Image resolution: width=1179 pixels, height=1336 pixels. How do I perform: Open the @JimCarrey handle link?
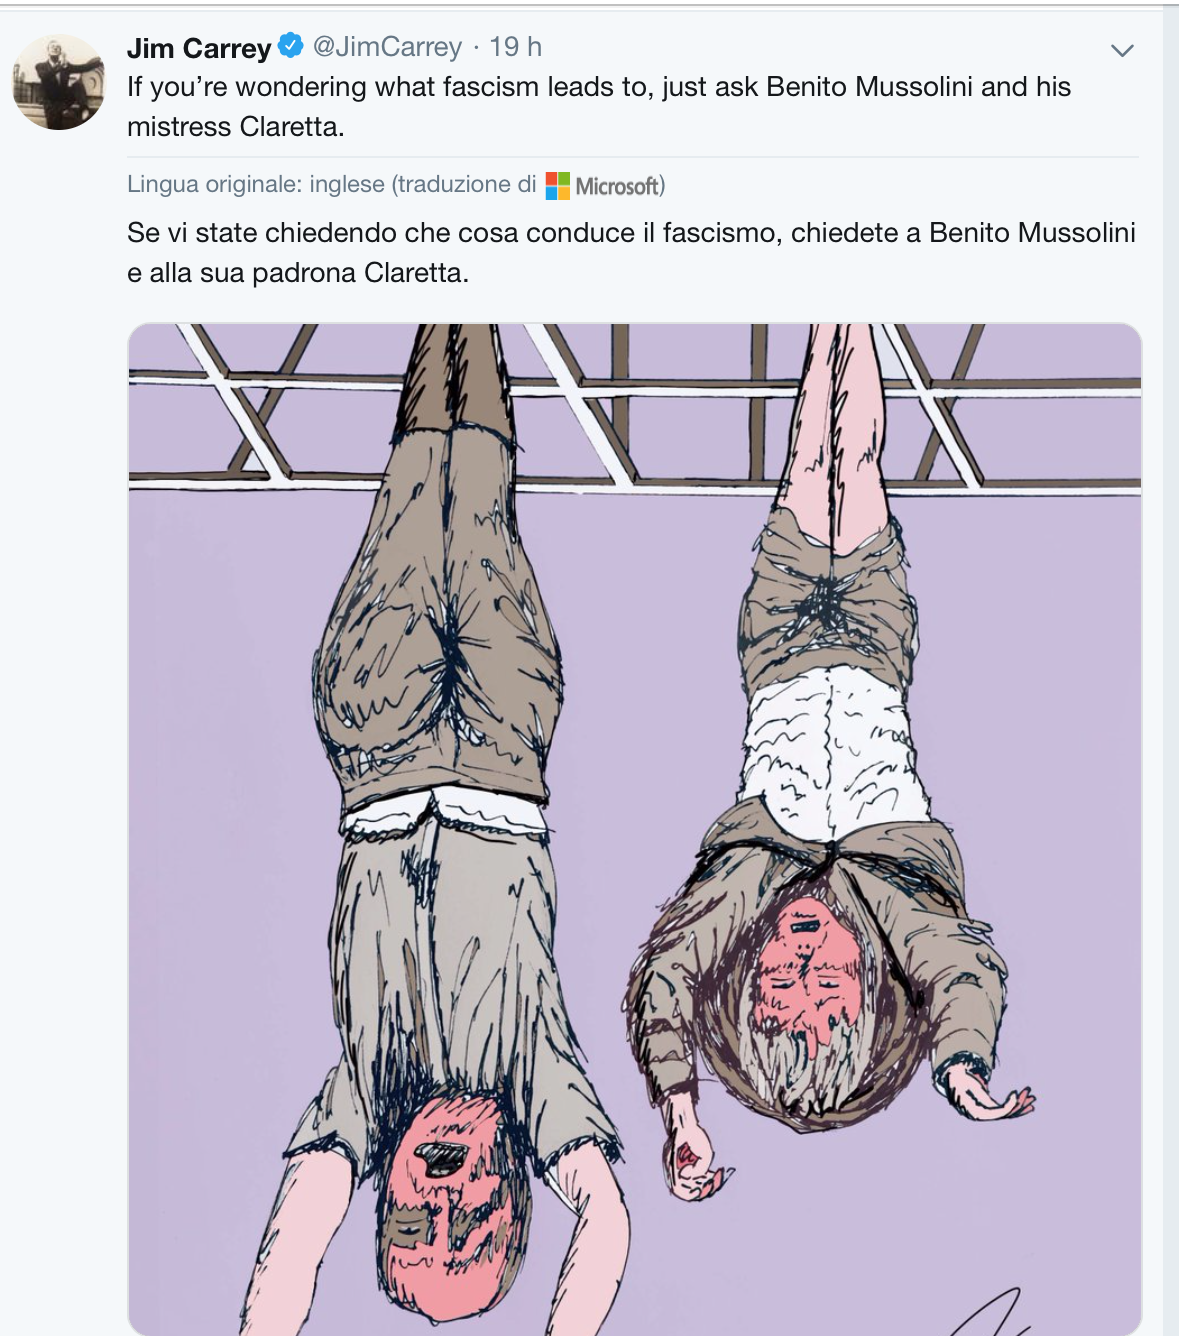click(x=387, y=47)
